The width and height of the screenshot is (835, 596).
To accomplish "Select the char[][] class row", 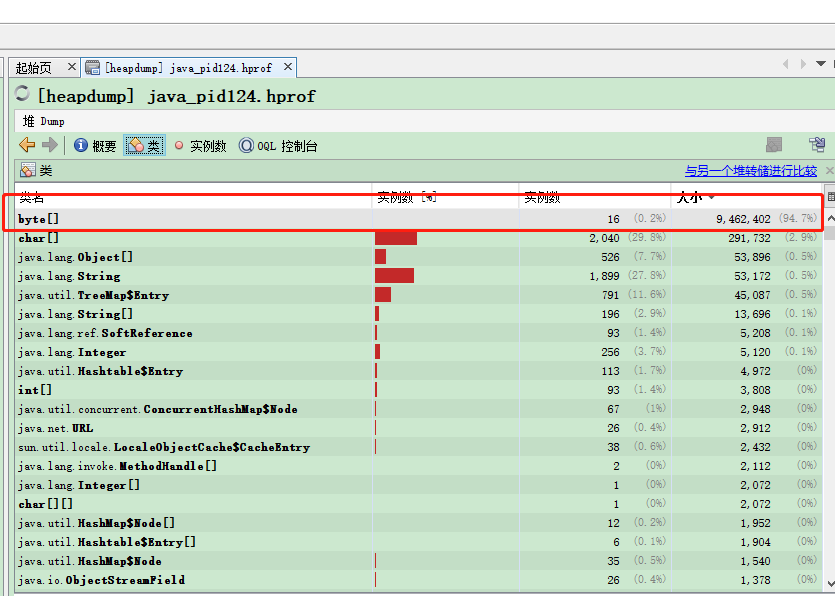I will (419, 504).
